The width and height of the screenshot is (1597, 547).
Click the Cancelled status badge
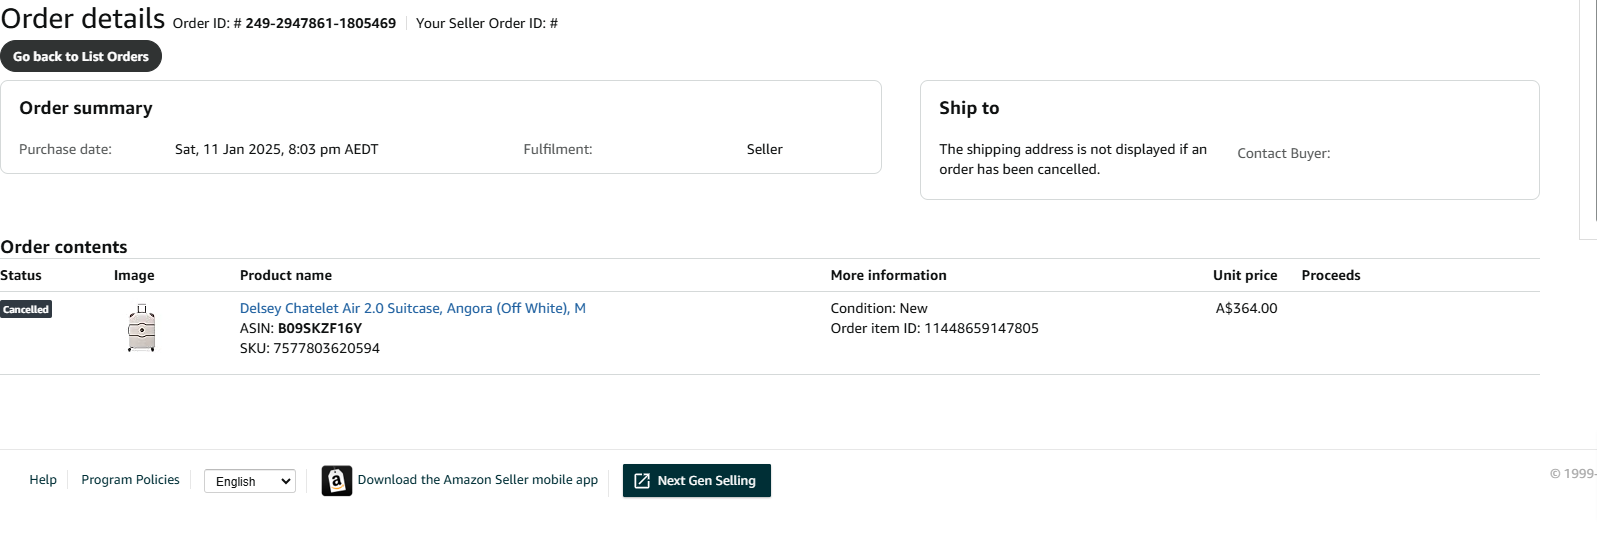(26, 309)
